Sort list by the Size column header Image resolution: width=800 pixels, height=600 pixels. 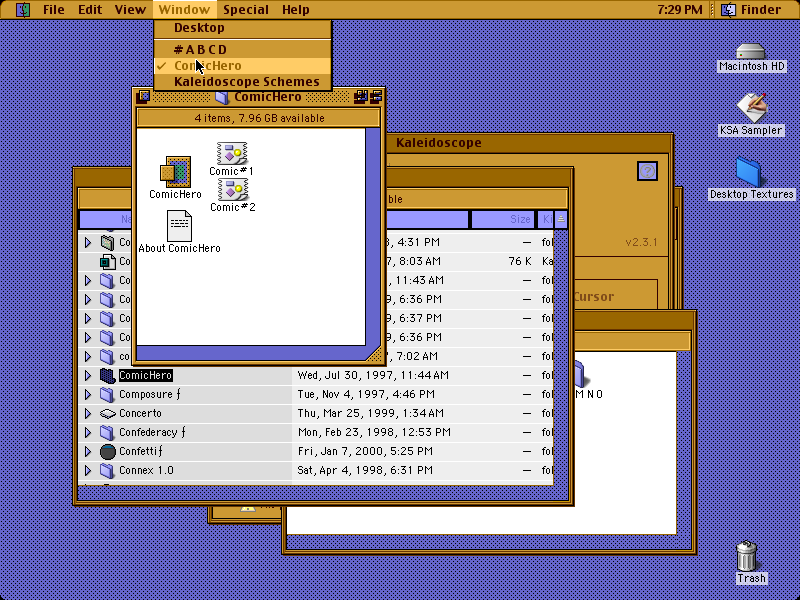click(503, 219)
